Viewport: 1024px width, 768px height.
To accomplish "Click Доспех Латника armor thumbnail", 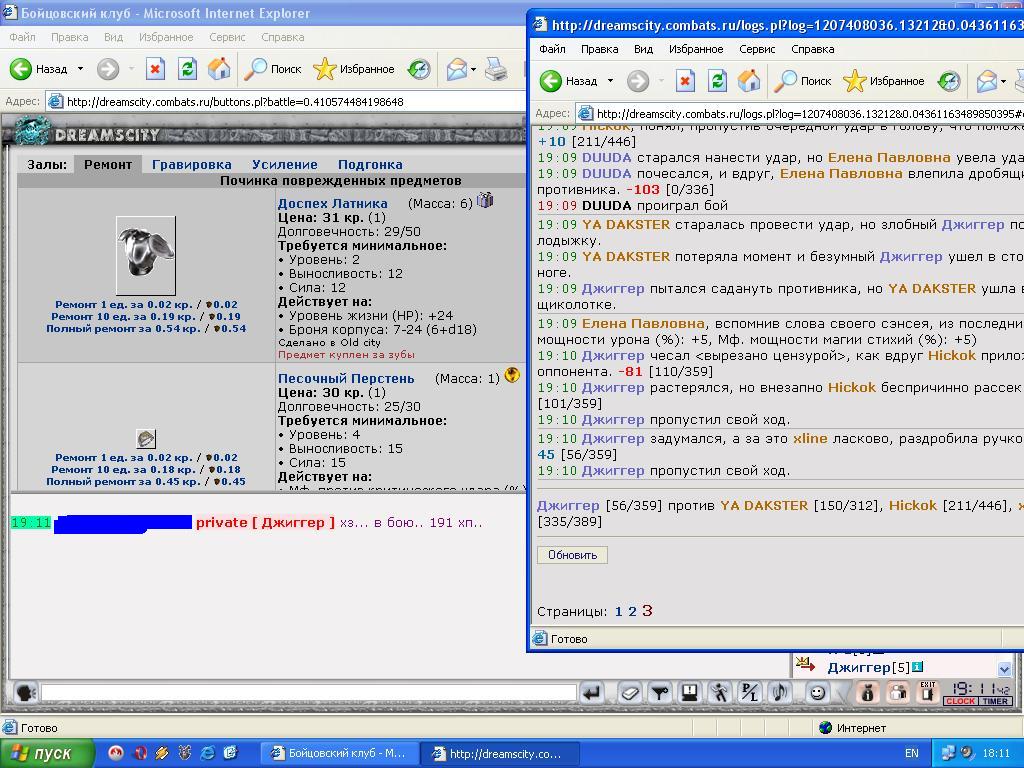I will [x=146, y=255].
